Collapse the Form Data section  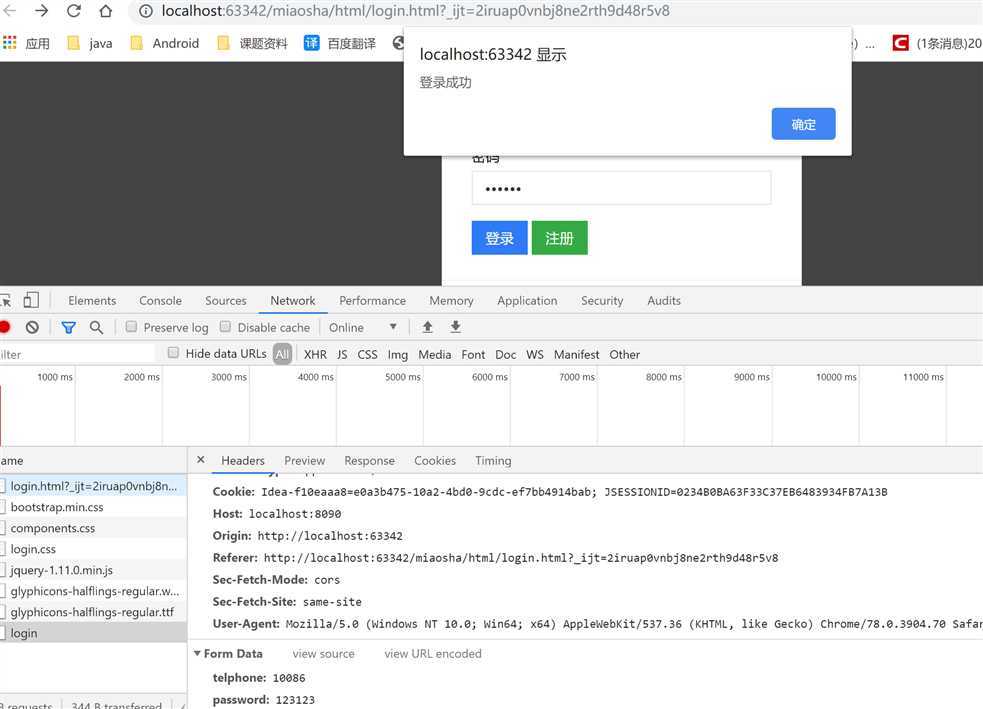pyautogui.click(x=197, y=653)
